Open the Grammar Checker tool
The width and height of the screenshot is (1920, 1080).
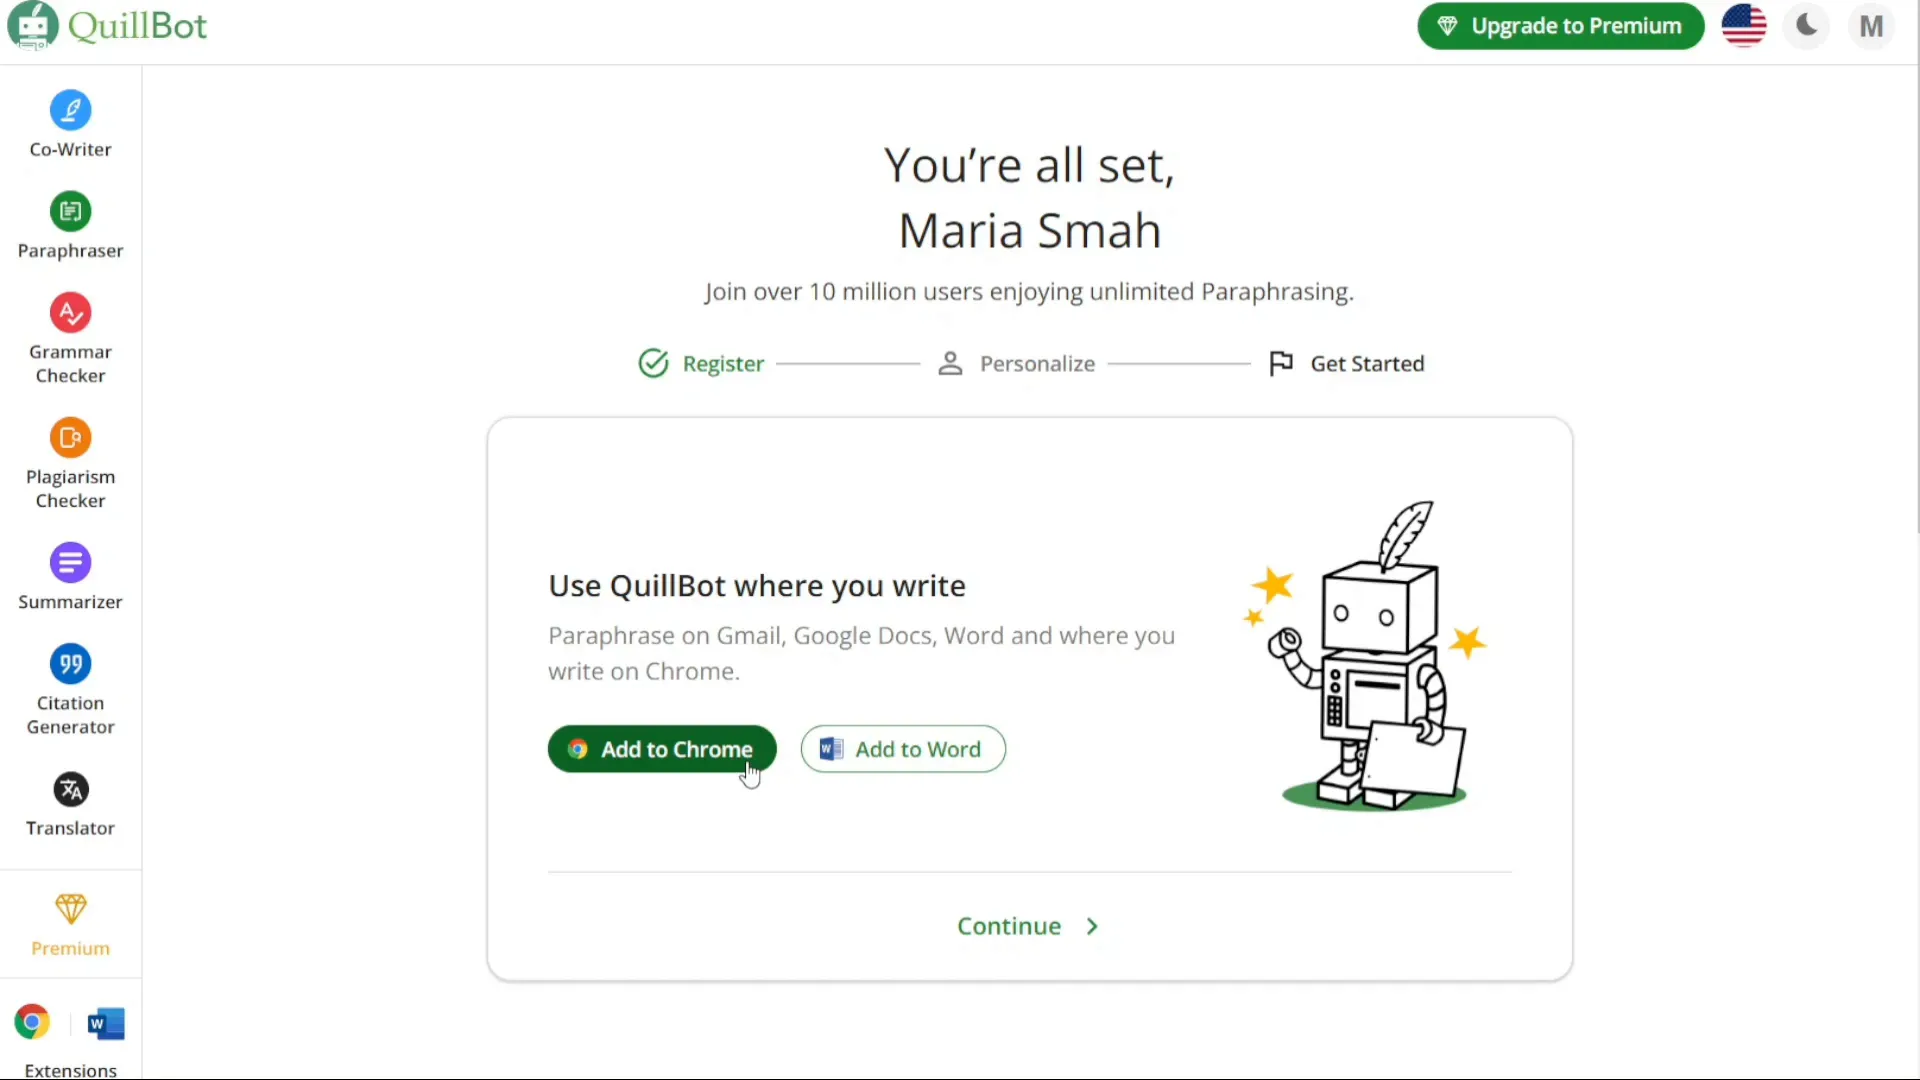[70, 336]
